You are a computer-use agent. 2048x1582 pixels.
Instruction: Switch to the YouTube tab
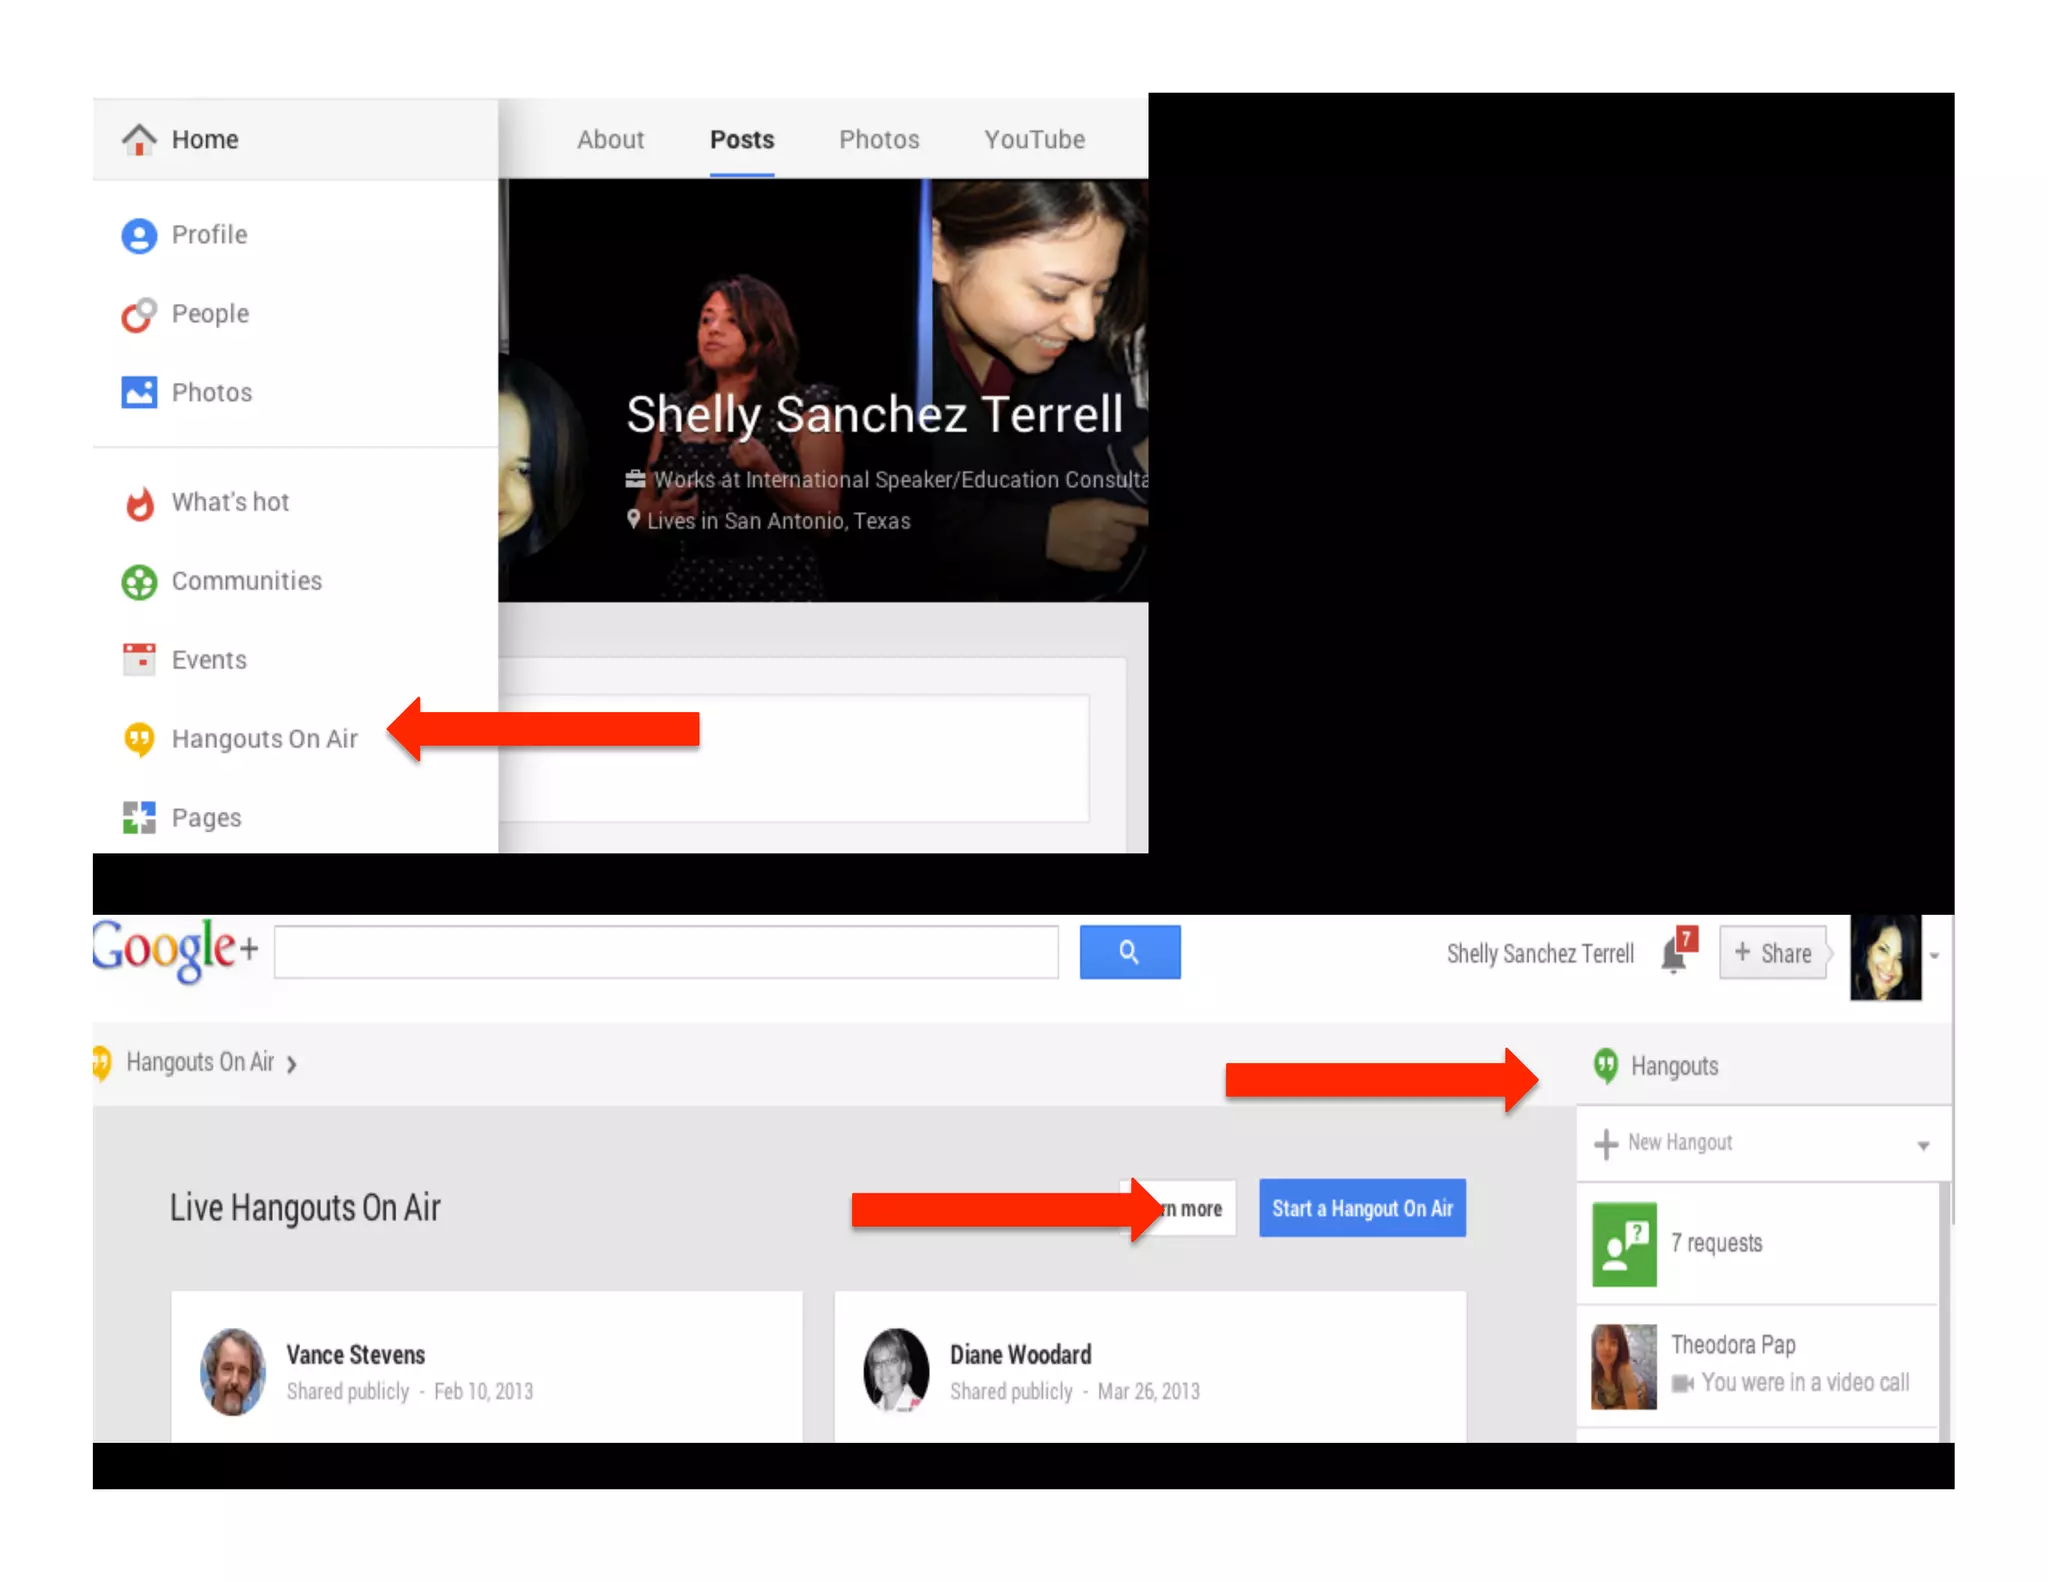pyautogui.click(x=1034, y=140)
